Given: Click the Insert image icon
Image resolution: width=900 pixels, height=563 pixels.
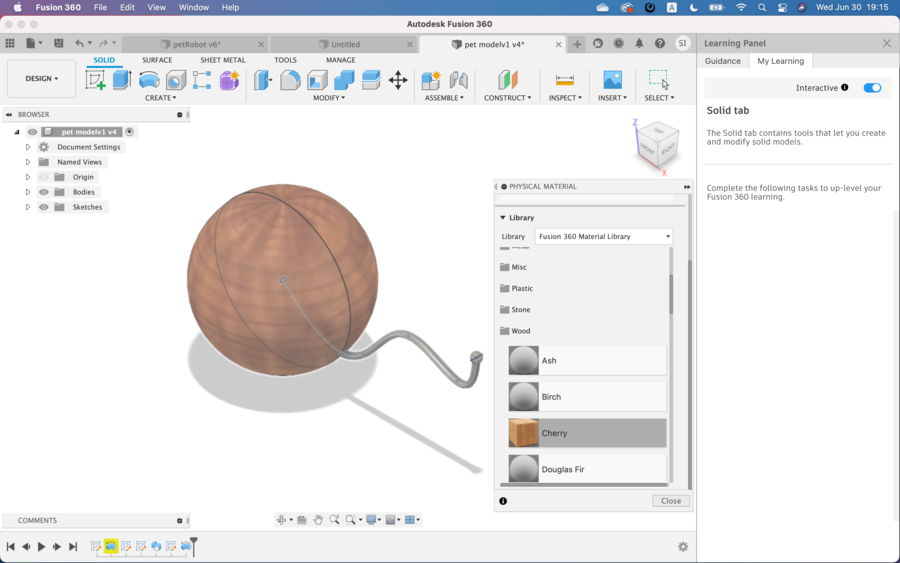Looking at the screenshot, I should tap(612, 80).
